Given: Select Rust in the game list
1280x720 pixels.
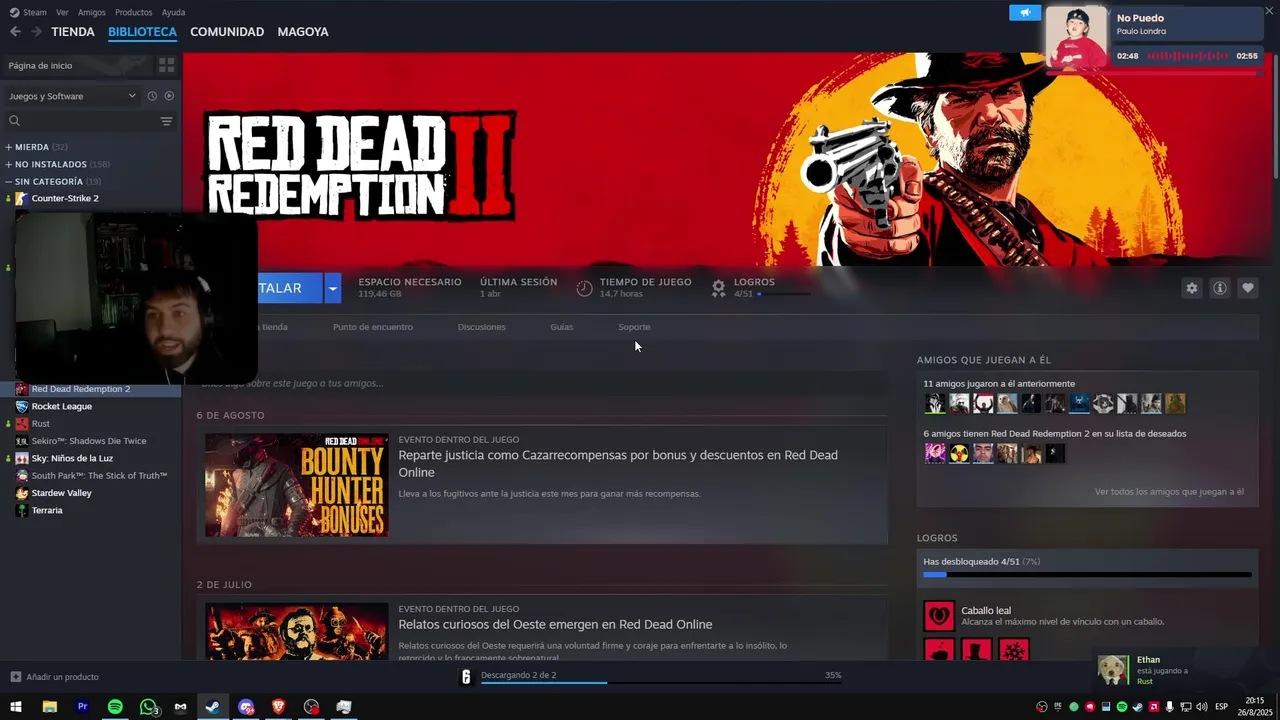Looking at the screenshot, I should 40,423.
